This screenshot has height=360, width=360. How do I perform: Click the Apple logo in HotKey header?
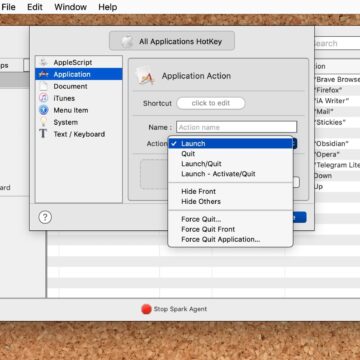126,41
